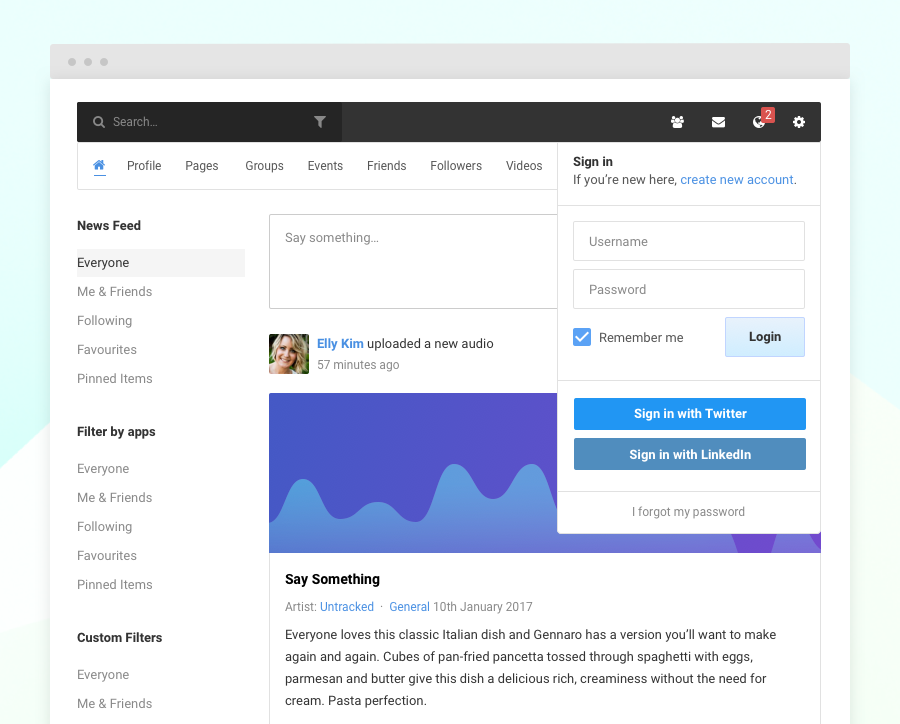Open the Events tab
The image size is (900, 724).
coord(325,166)
